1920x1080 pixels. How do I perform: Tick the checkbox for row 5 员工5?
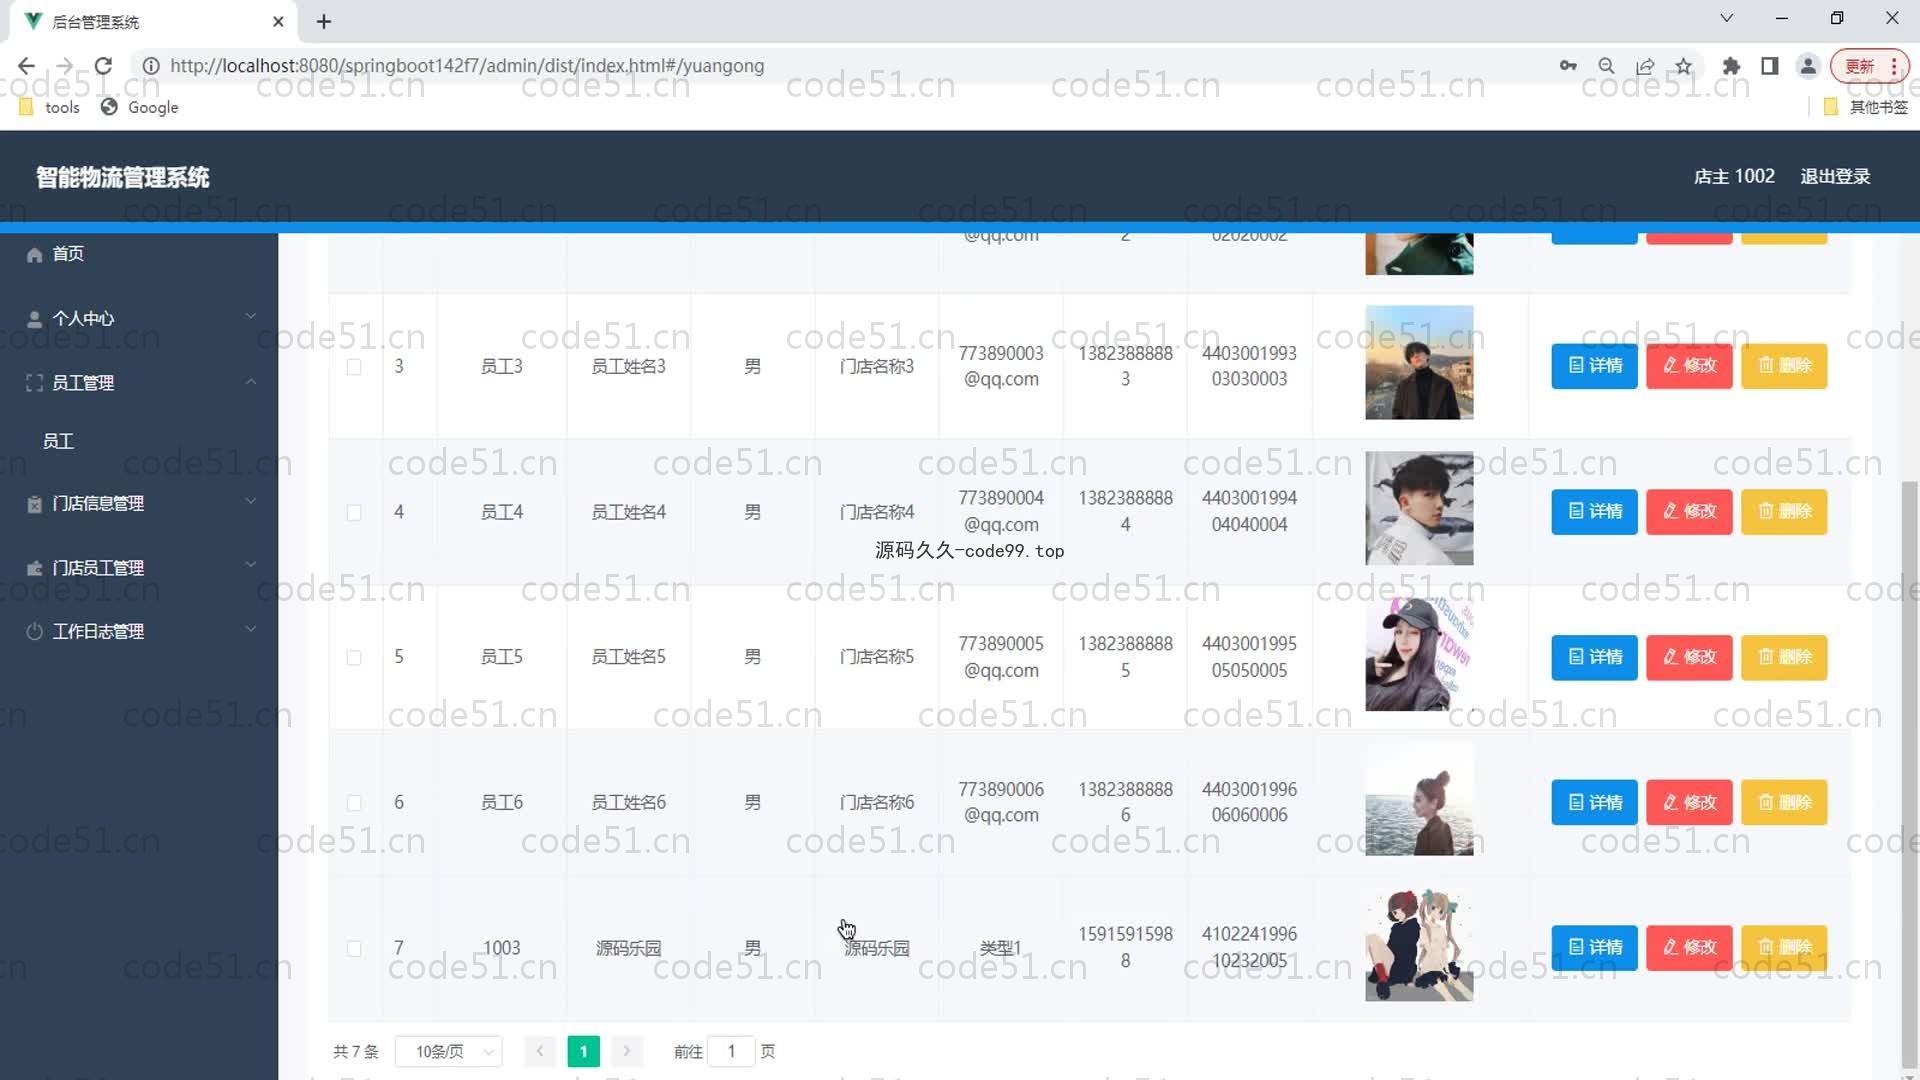click(x=354, y=657)
